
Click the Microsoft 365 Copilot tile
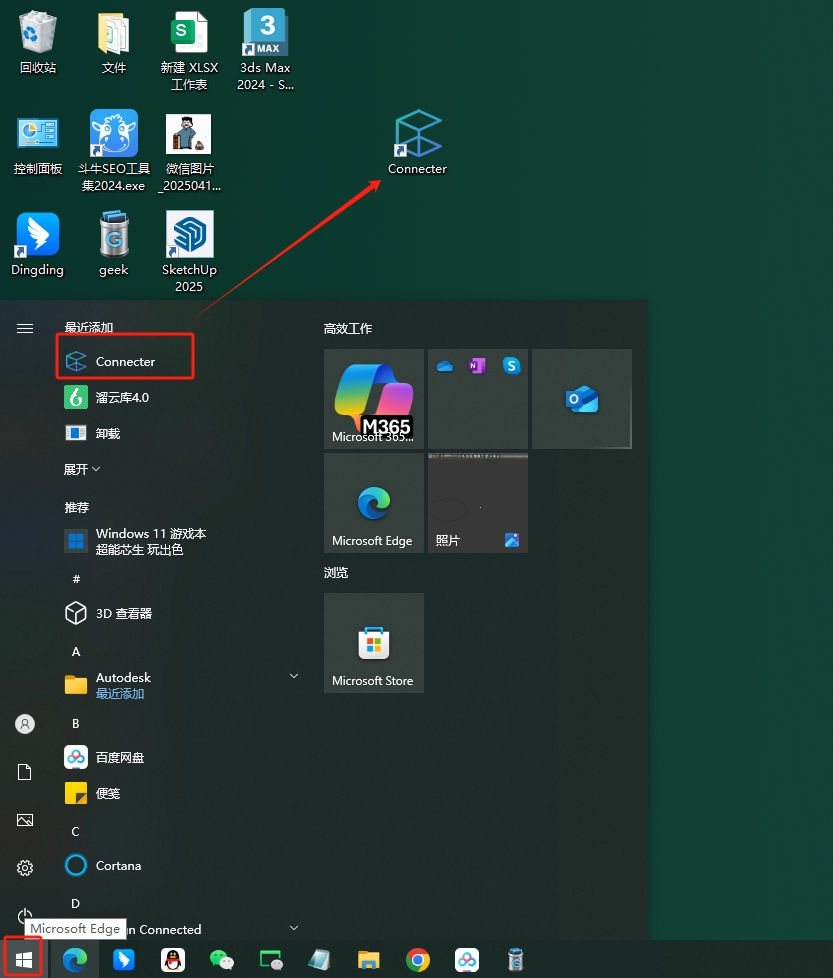click(373, 398)
